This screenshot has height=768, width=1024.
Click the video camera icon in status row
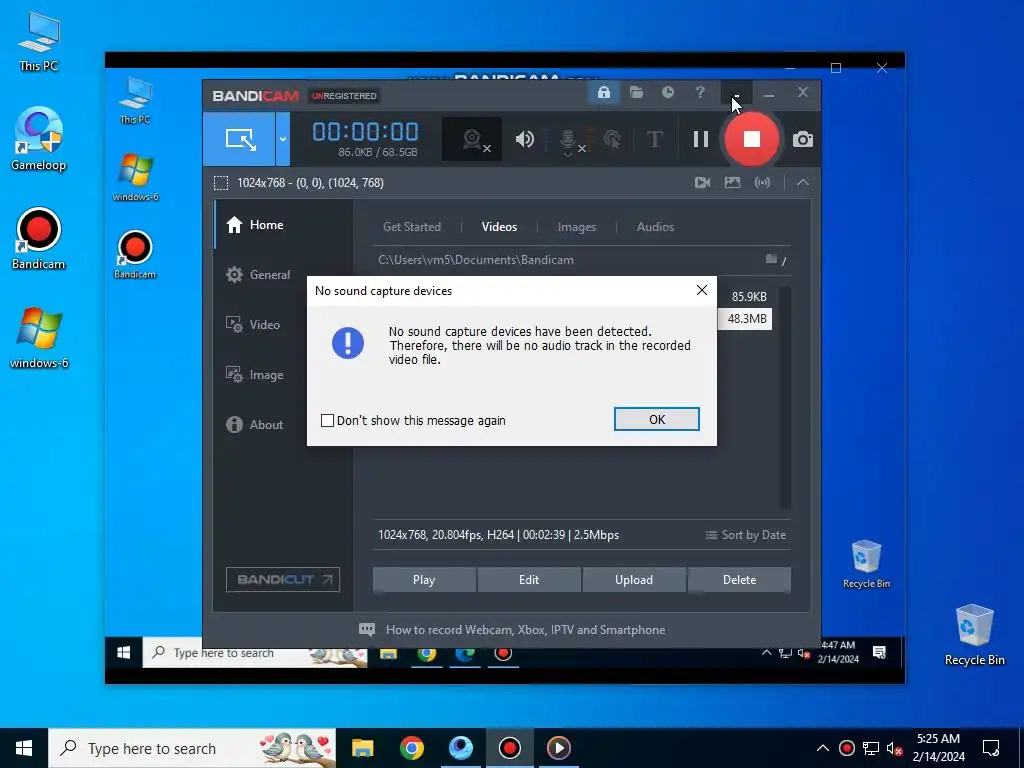point(703,183)
